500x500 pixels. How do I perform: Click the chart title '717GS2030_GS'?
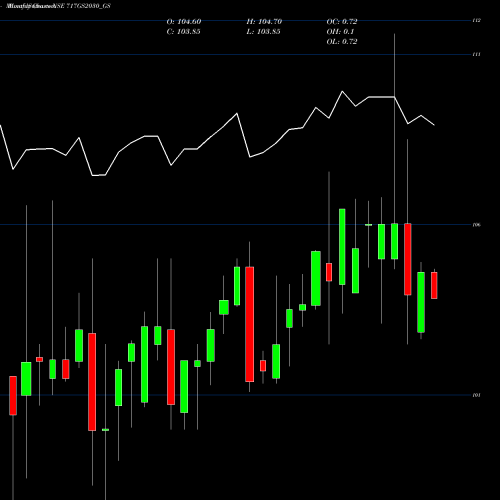[88, 6]
